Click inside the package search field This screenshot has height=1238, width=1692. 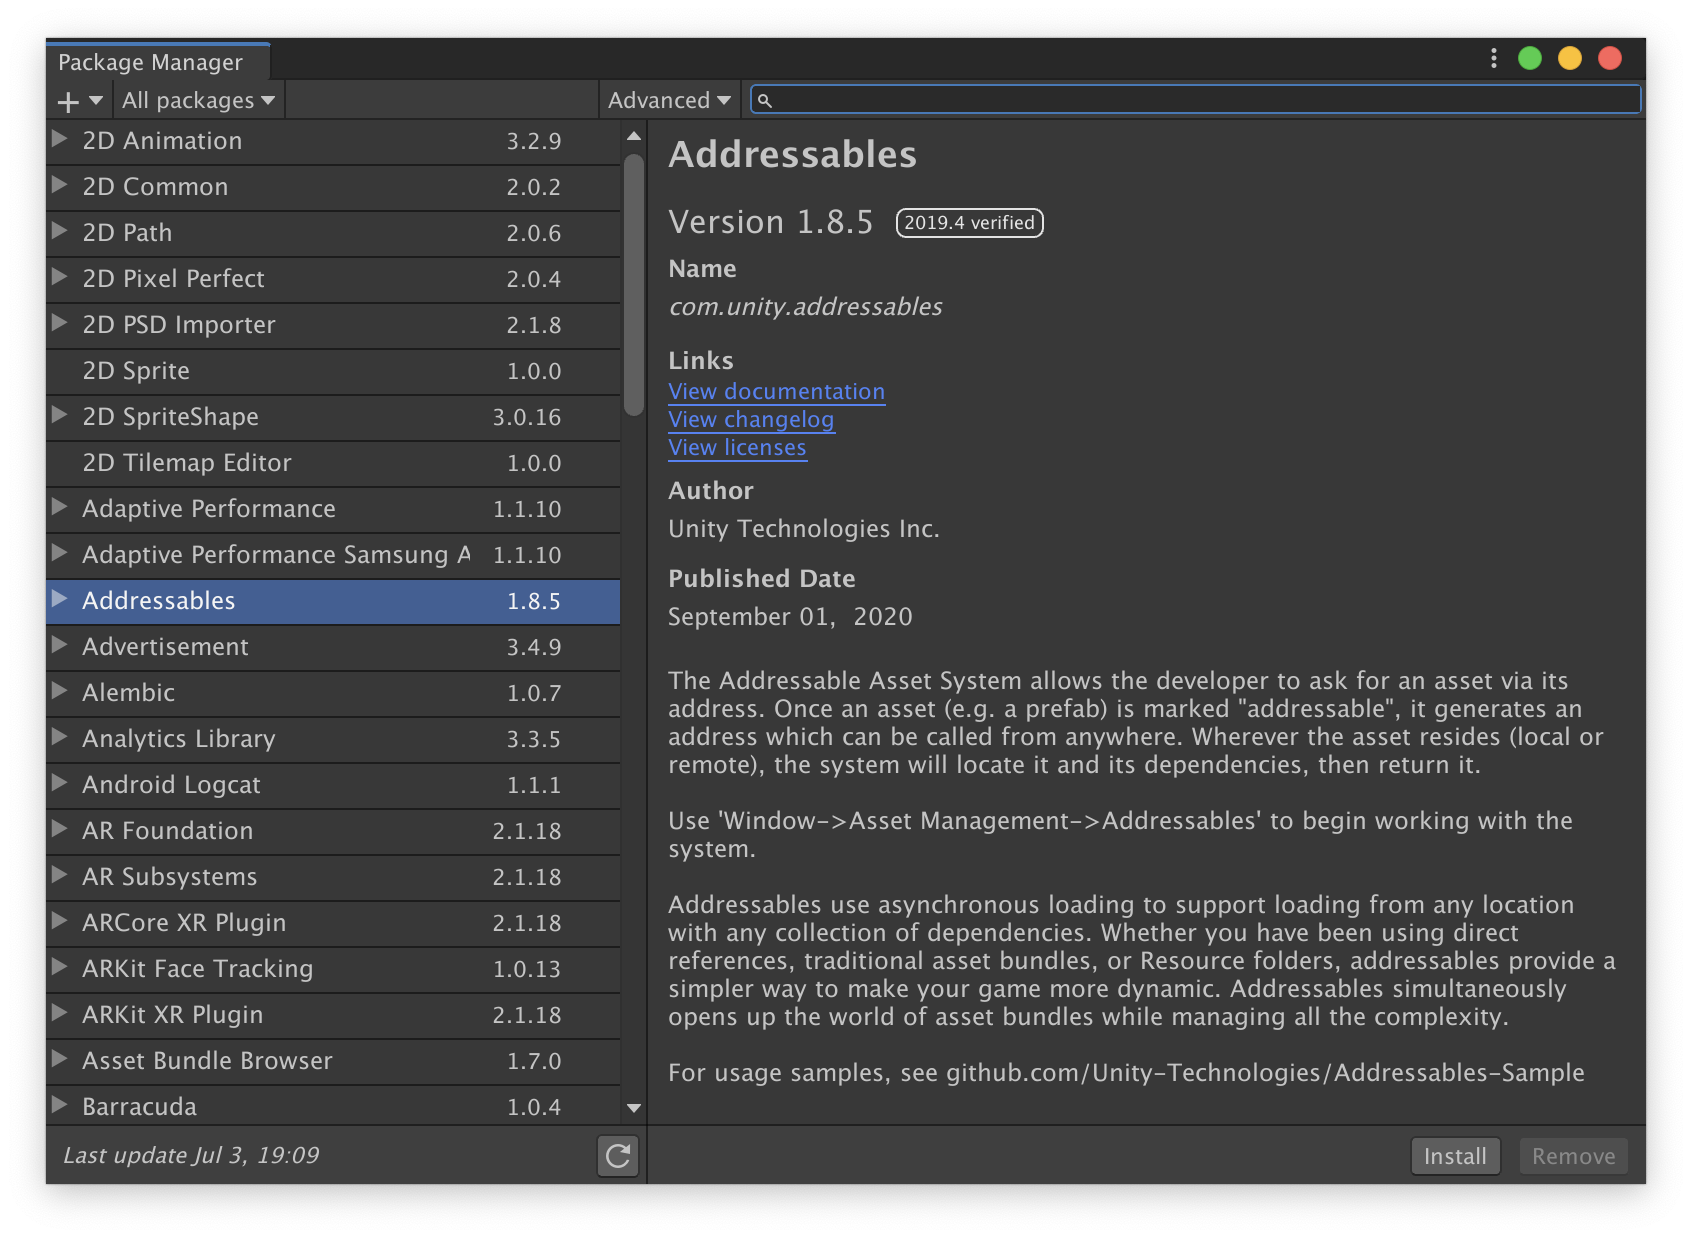[1100, 100]
